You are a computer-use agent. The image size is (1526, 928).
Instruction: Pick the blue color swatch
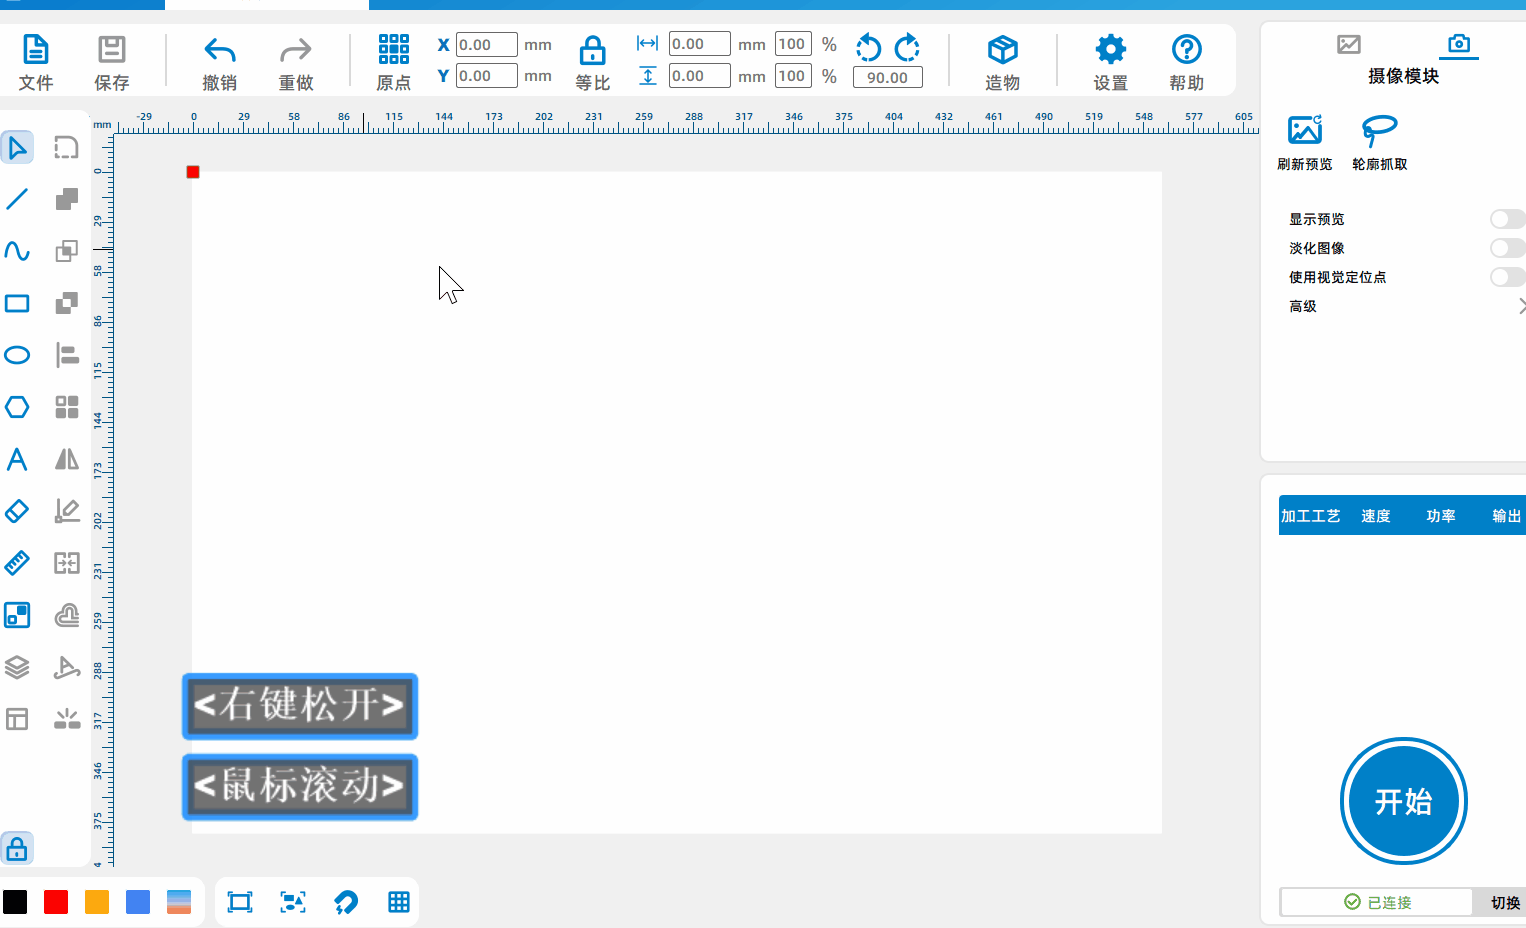pyautogui.click(x=138, y=902)
